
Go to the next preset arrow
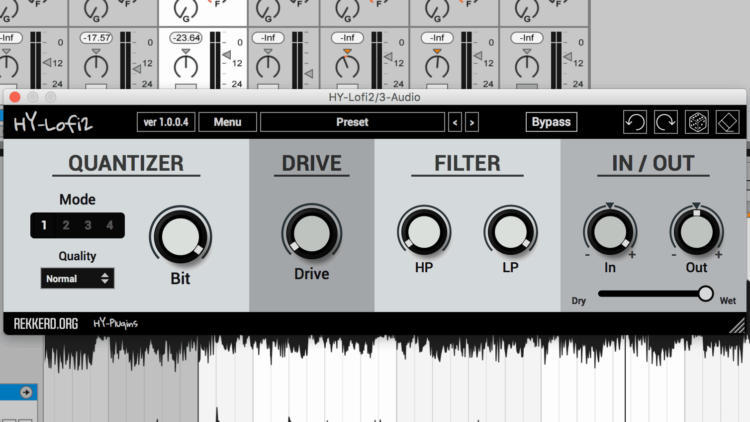pos(472,122)
